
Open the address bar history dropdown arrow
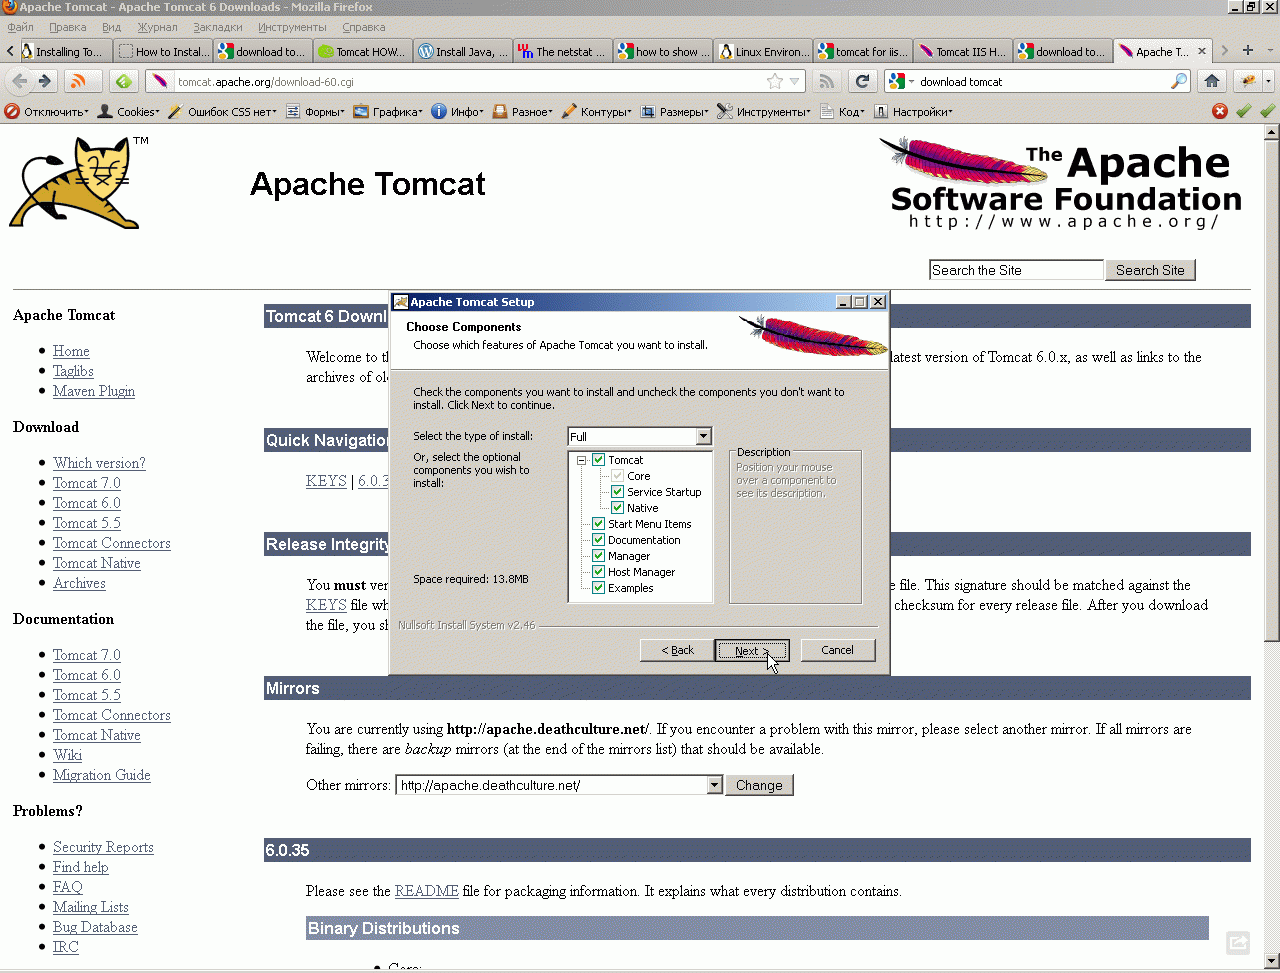click(x=796, y=81)
